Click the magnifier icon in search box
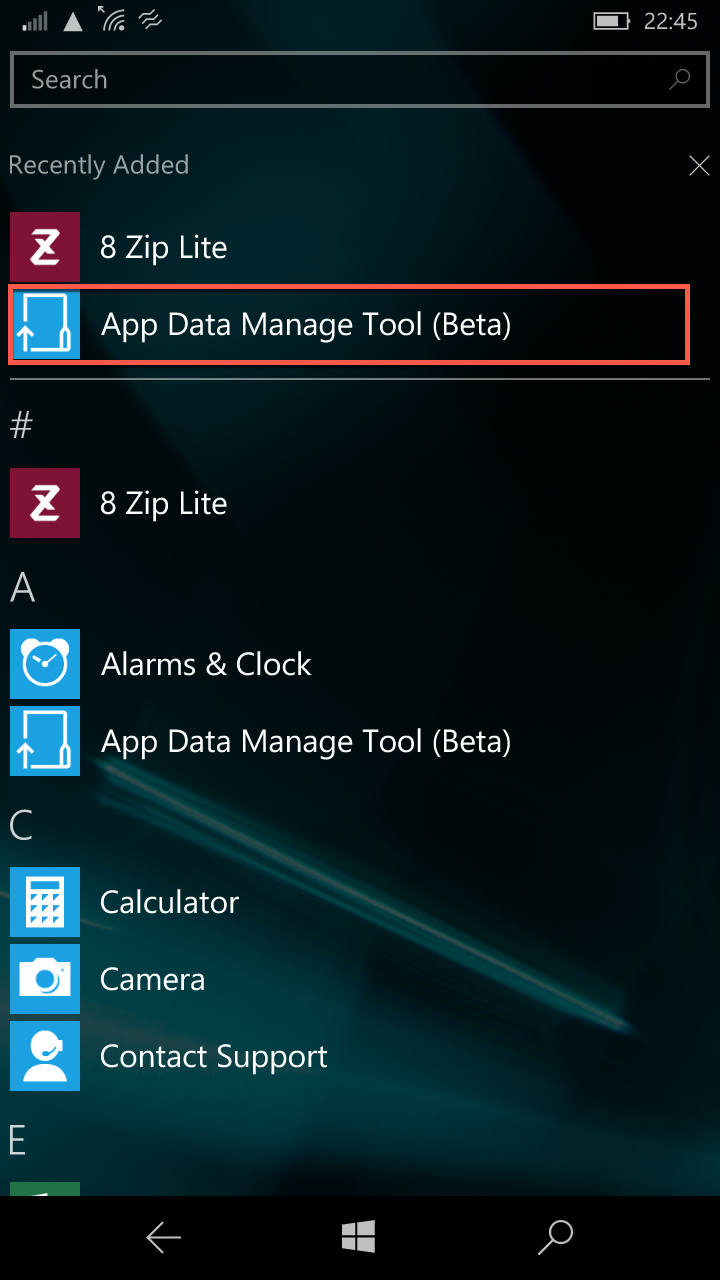This screenshot has height=1280, width=720. [680, 79]
